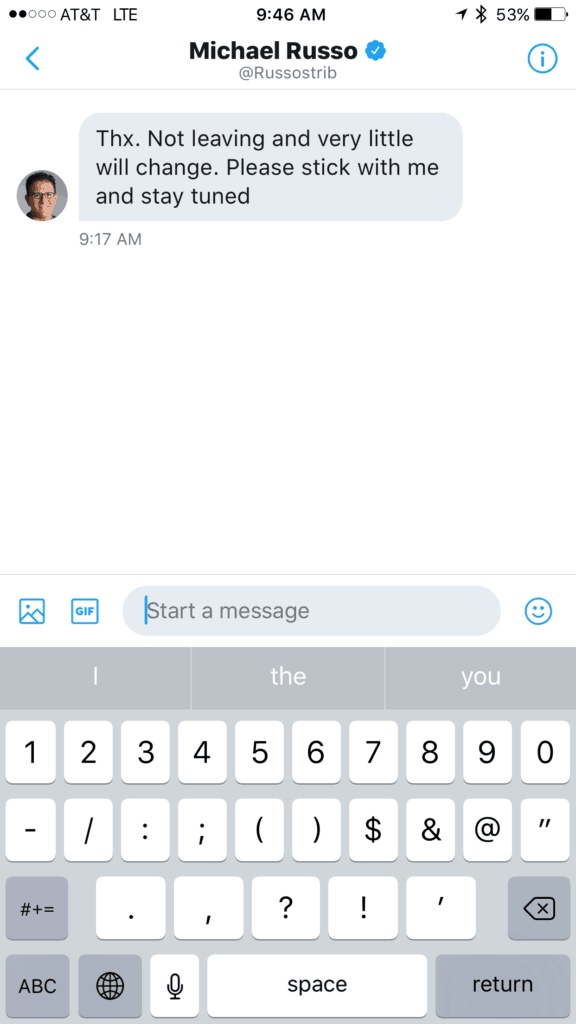Switch keyboards with the globe key

110,985
